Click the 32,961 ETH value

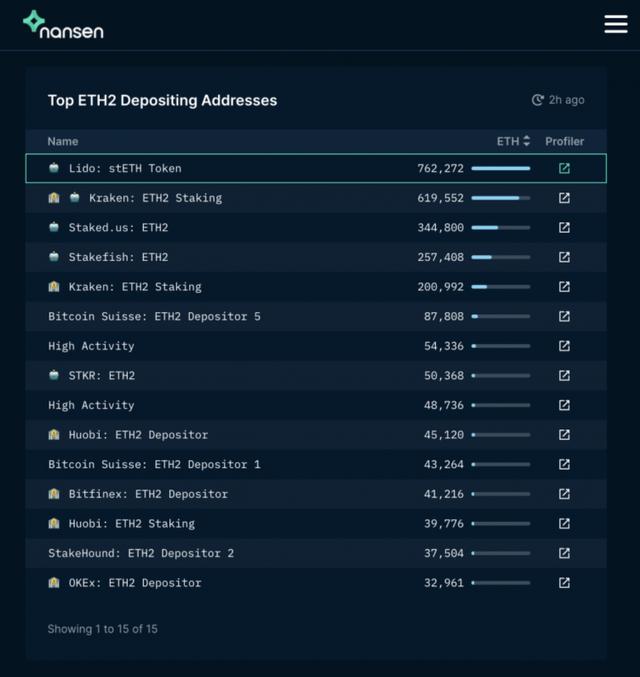[444, 583]
